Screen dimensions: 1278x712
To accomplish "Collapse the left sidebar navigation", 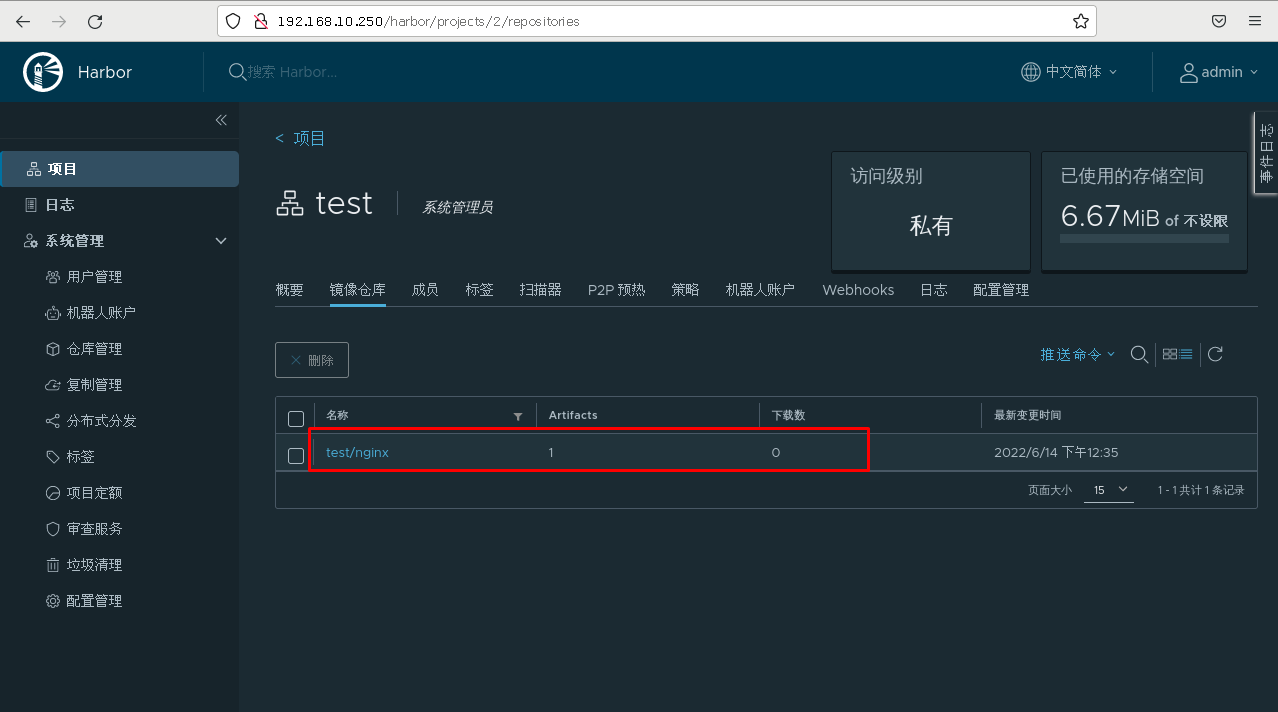I will [x=221, y=120].
